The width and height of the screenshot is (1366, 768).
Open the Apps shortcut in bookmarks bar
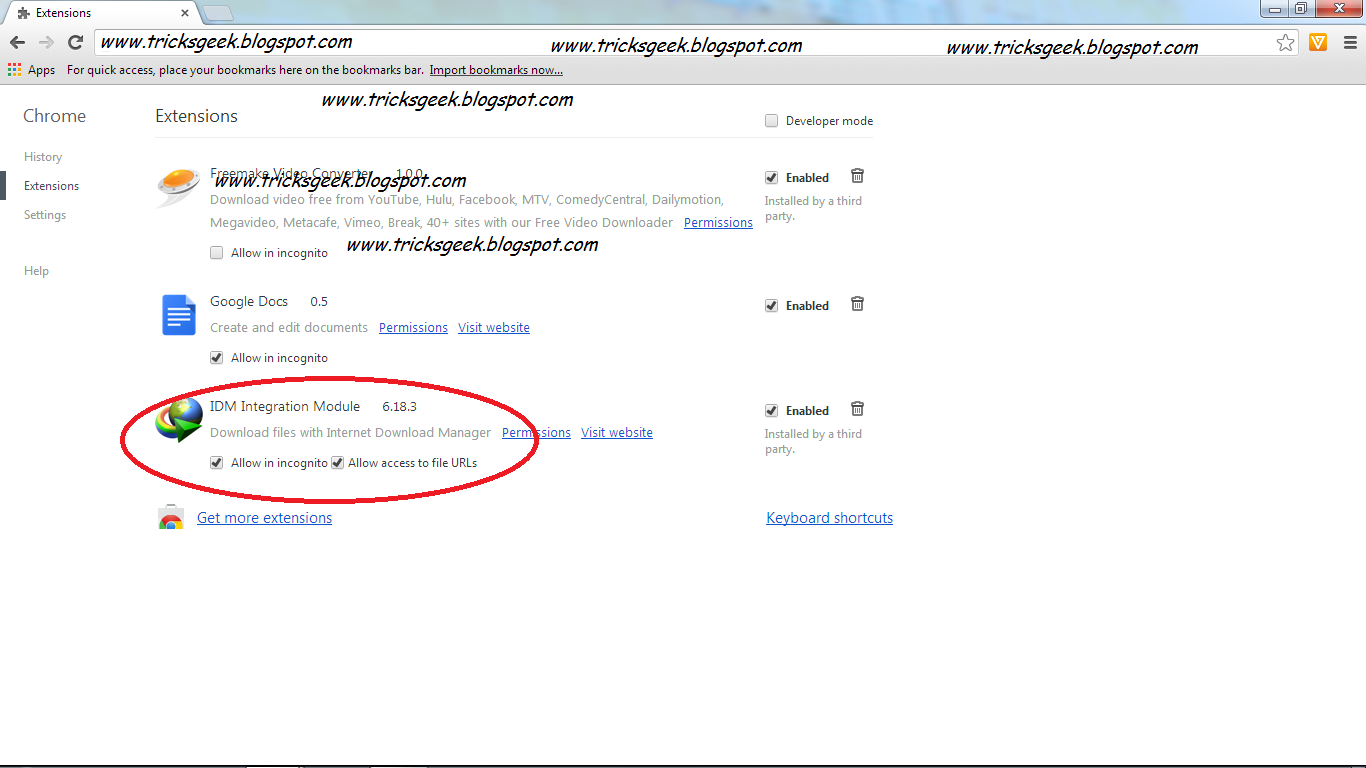tap(31, 70)
